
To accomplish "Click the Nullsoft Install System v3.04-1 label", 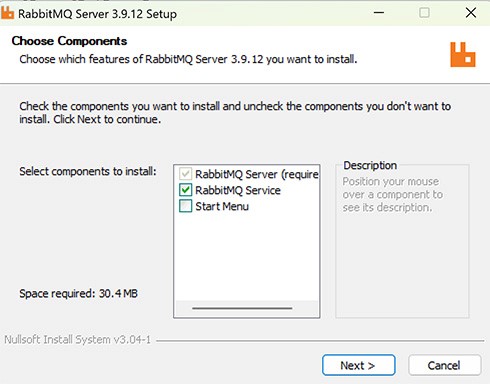I will click(77, 339).
